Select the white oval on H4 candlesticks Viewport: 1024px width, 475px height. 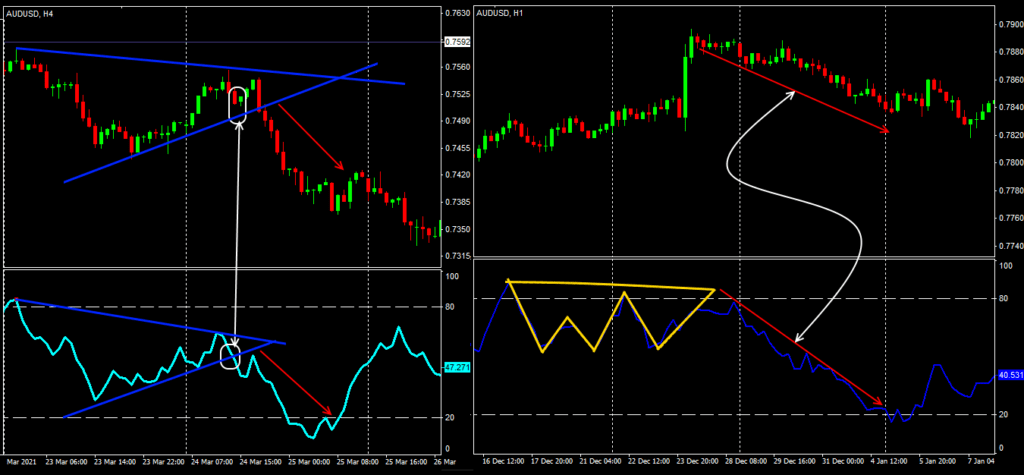click(238, 105)
